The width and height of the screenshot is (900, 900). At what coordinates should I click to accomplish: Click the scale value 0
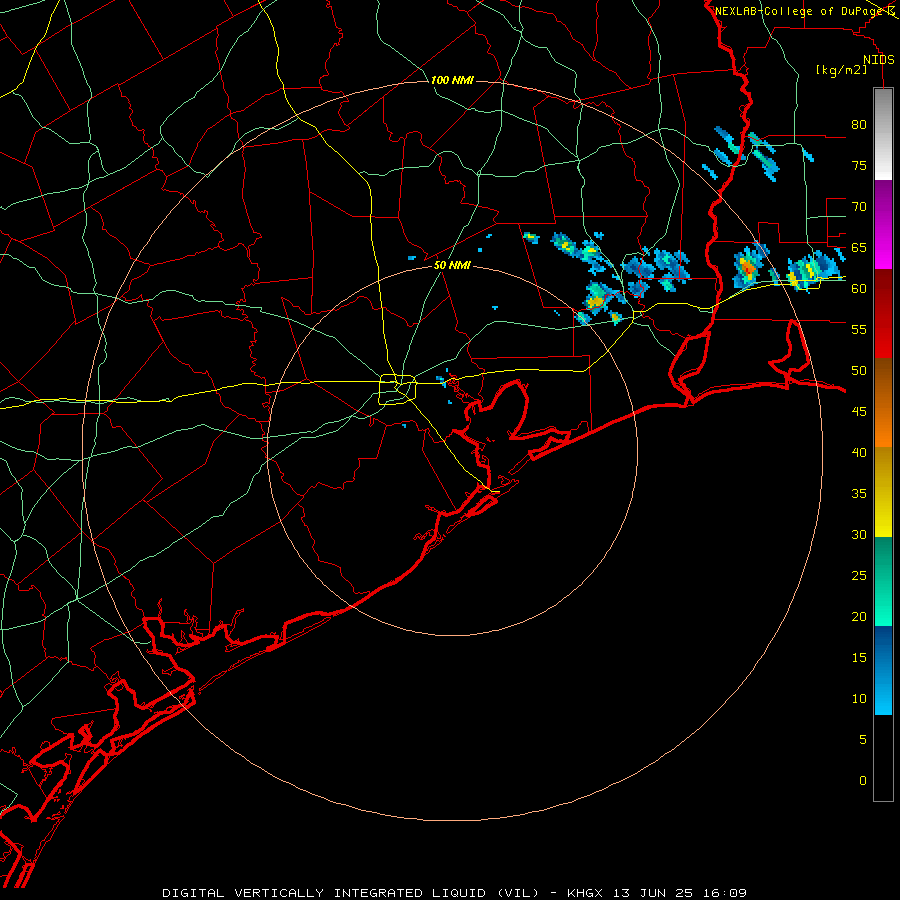coord(863,781)
